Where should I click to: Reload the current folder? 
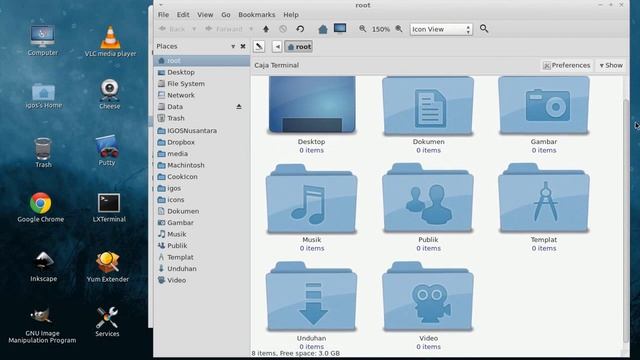click(300, 29)
